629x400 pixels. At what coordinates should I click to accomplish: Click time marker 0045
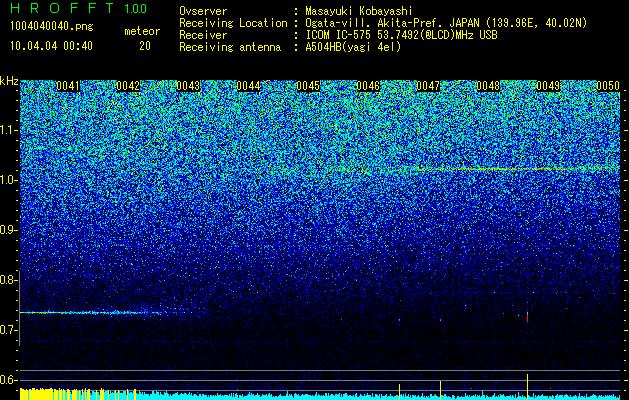click(308, 86)
